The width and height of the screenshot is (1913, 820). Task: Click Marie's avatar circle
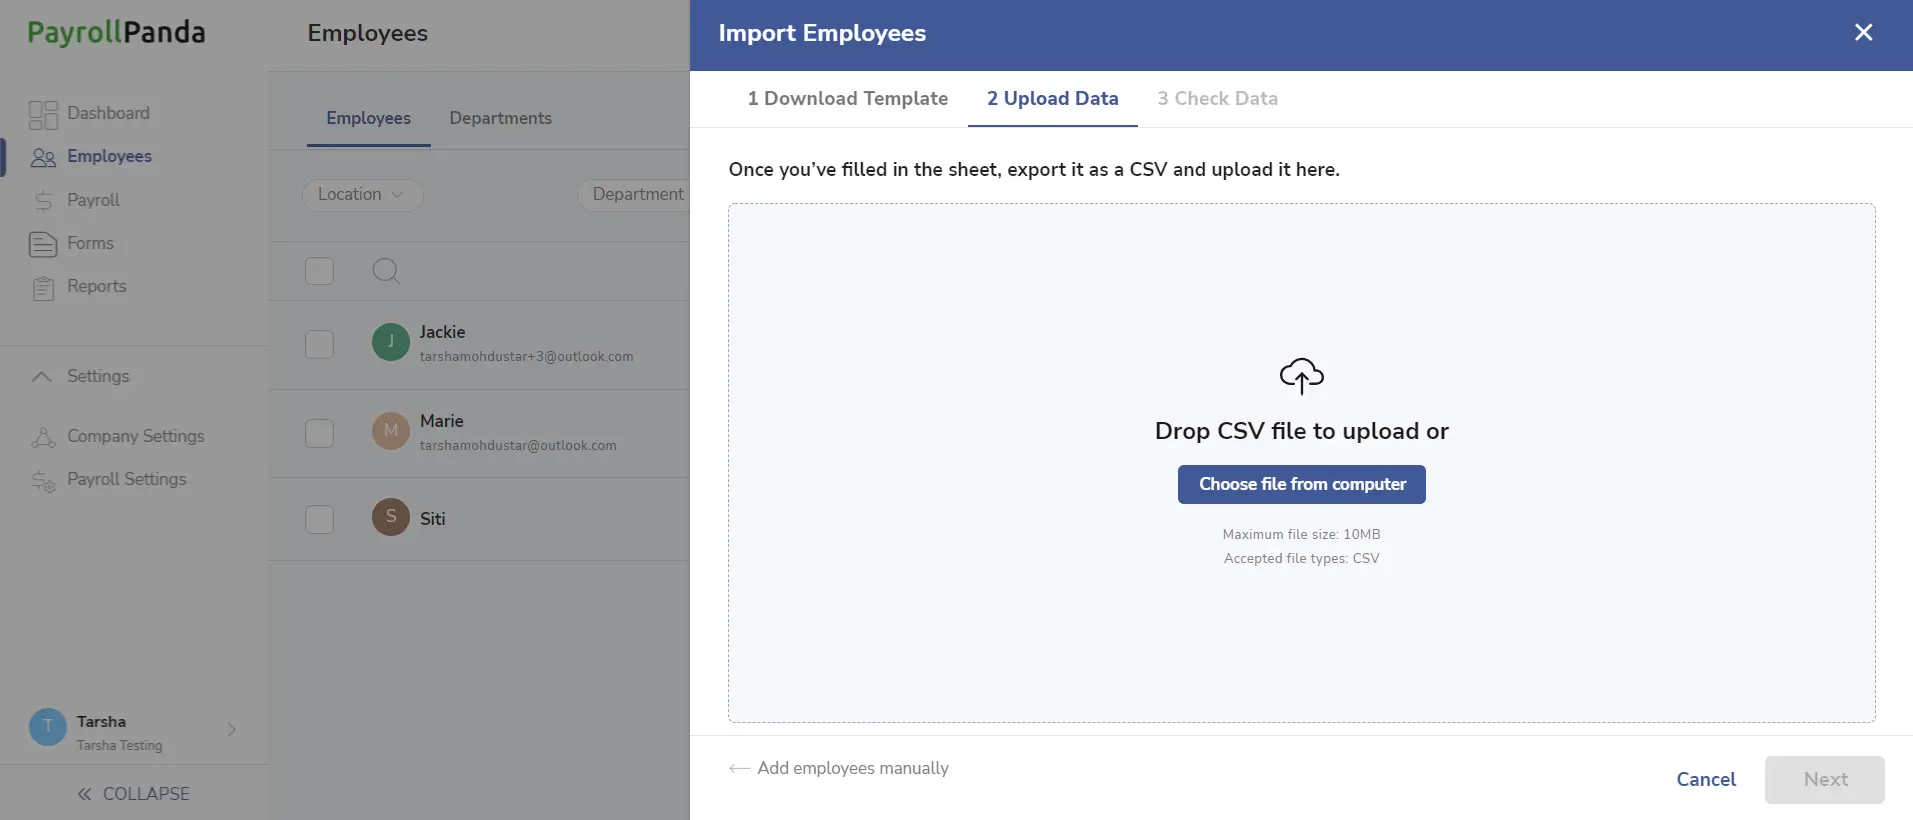pyautogui.click(x=391, y=431)
